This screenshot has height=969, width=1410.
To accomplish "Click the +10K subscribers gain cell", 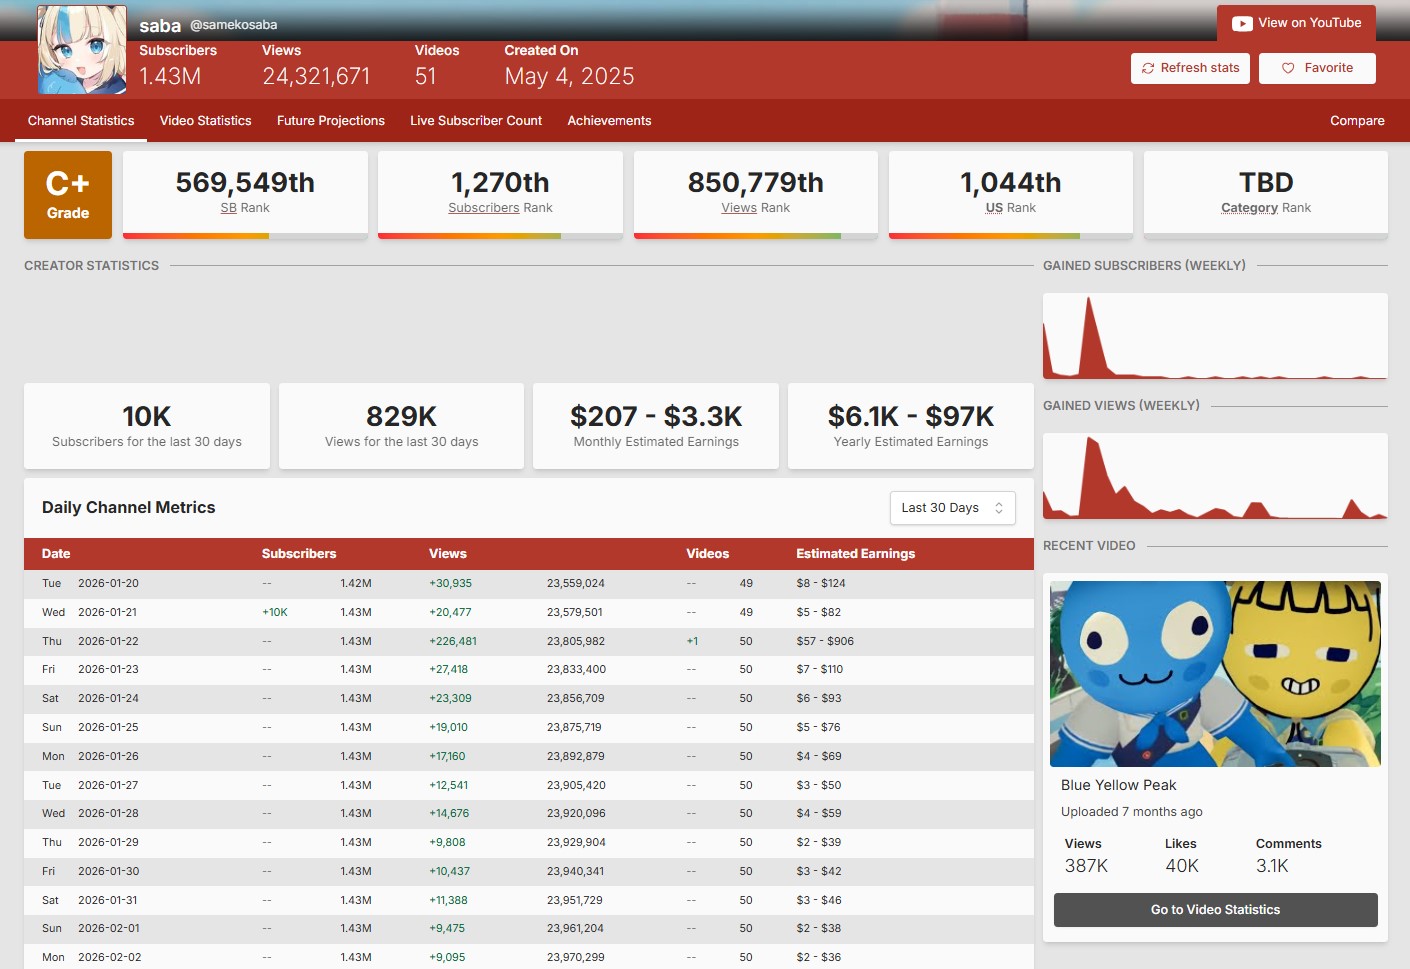I will (x=275, y=613).
